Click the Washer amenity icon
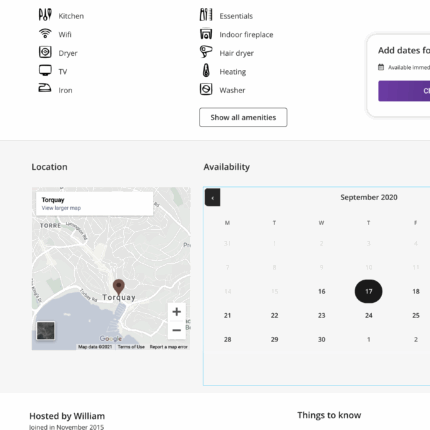Image resolution: width=430 pixels, height=430 pixels. tap(206, 89)
